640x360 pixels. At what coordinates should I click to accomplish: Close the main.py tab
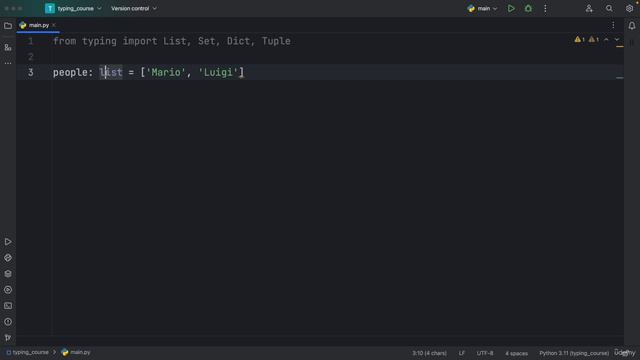54,25
